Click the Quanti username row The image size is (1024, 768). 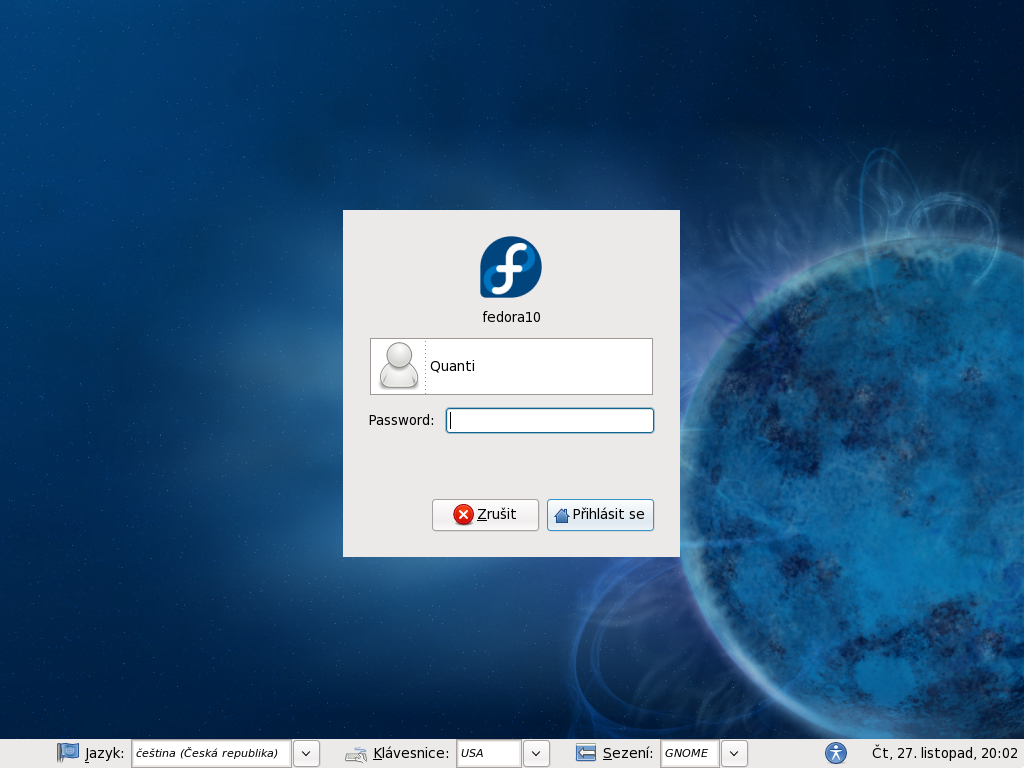511,366
